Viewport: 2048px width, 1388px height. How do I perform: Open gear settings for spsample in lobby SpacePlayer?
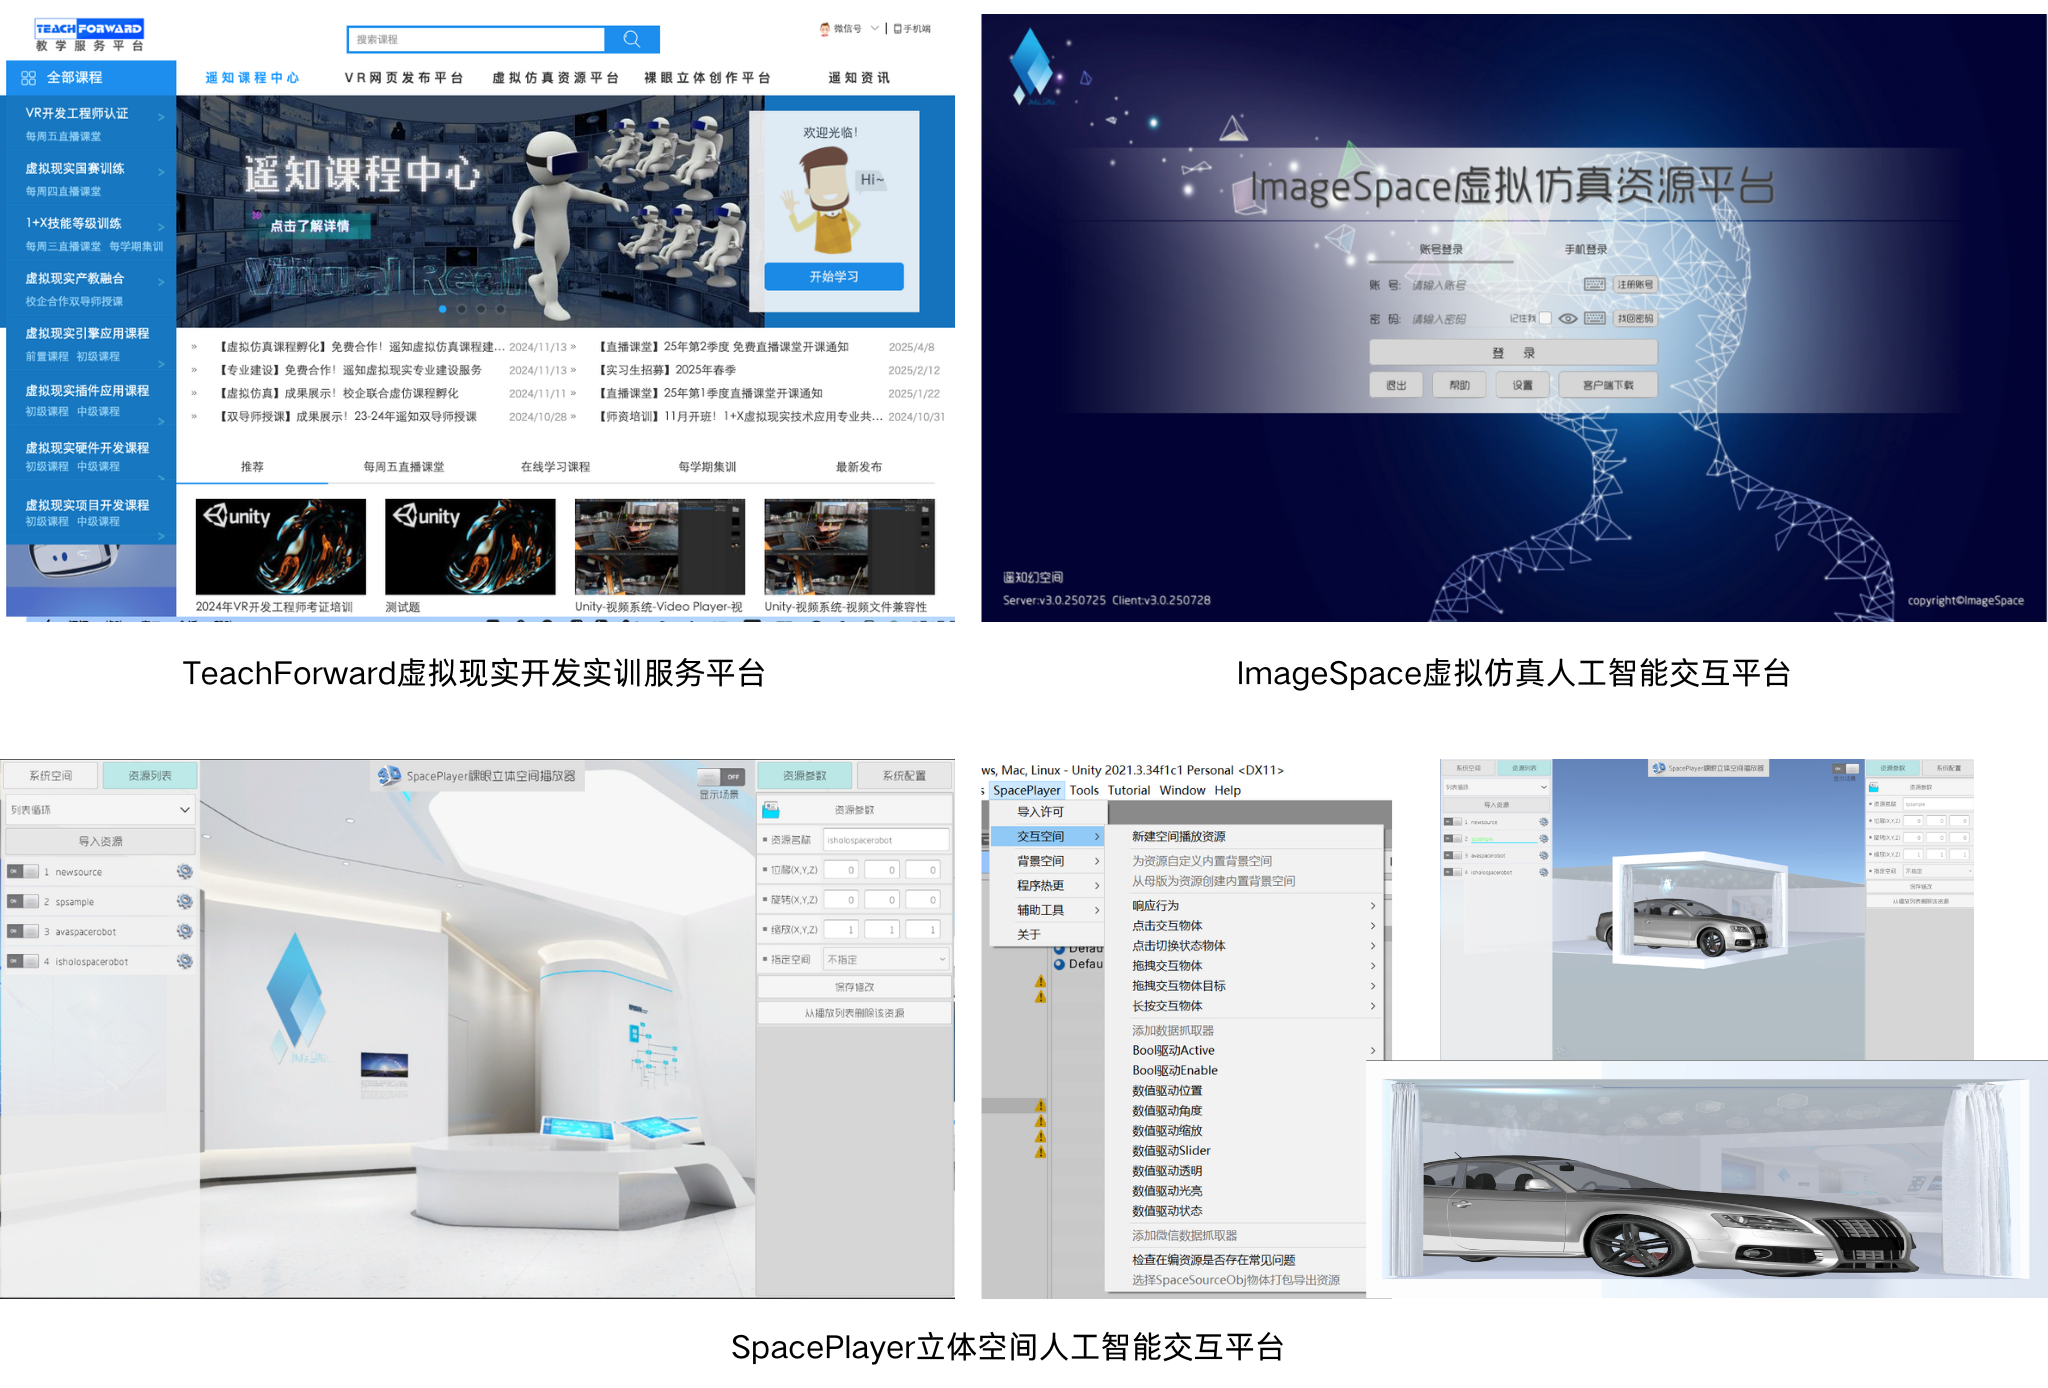click(184, 902)
